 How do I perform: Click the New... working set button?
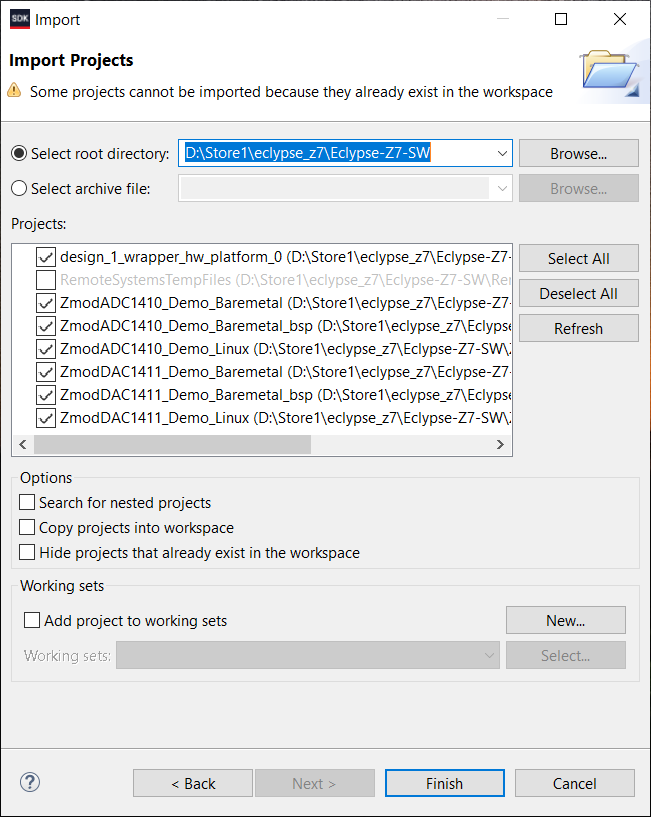(566, 620)
